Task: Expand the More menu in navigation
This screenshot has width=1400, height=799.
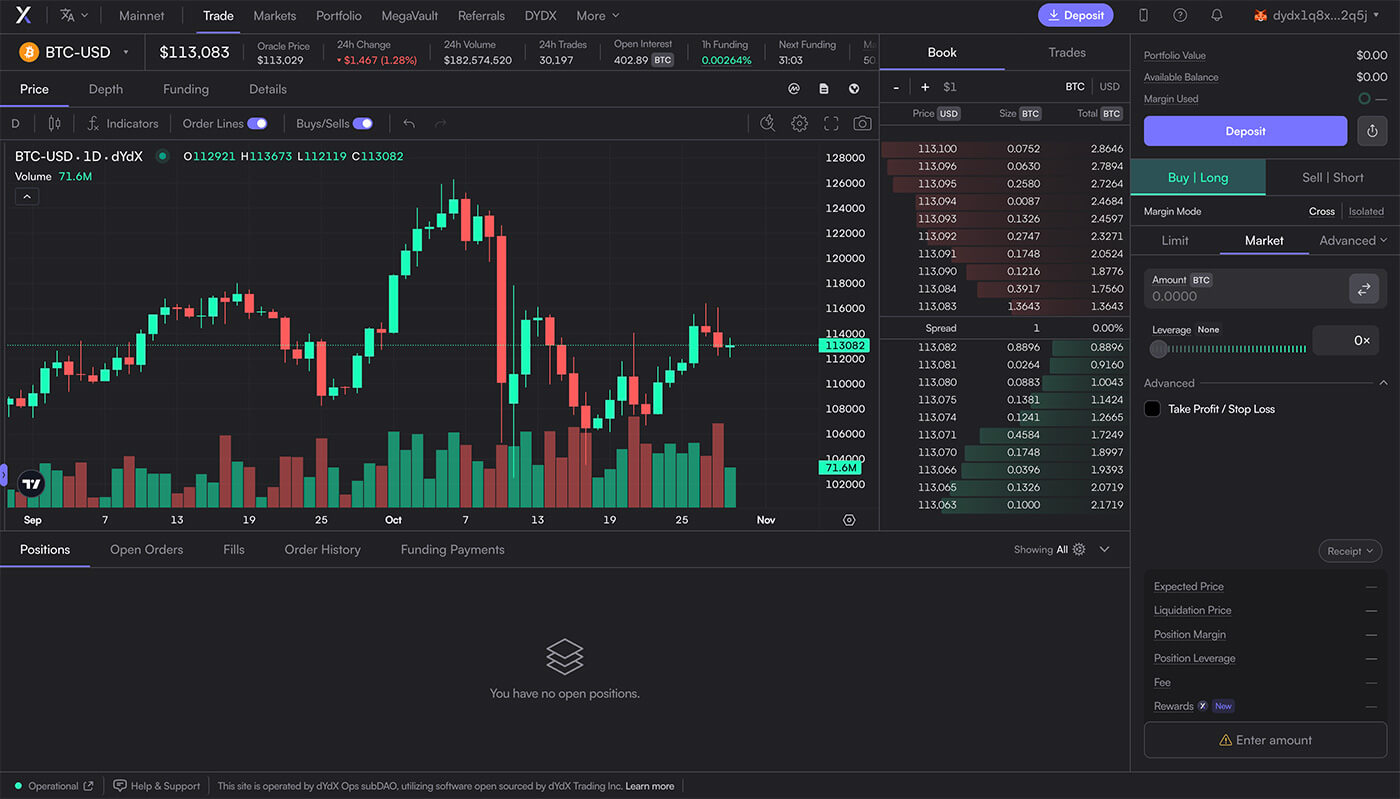Action: 597,16
